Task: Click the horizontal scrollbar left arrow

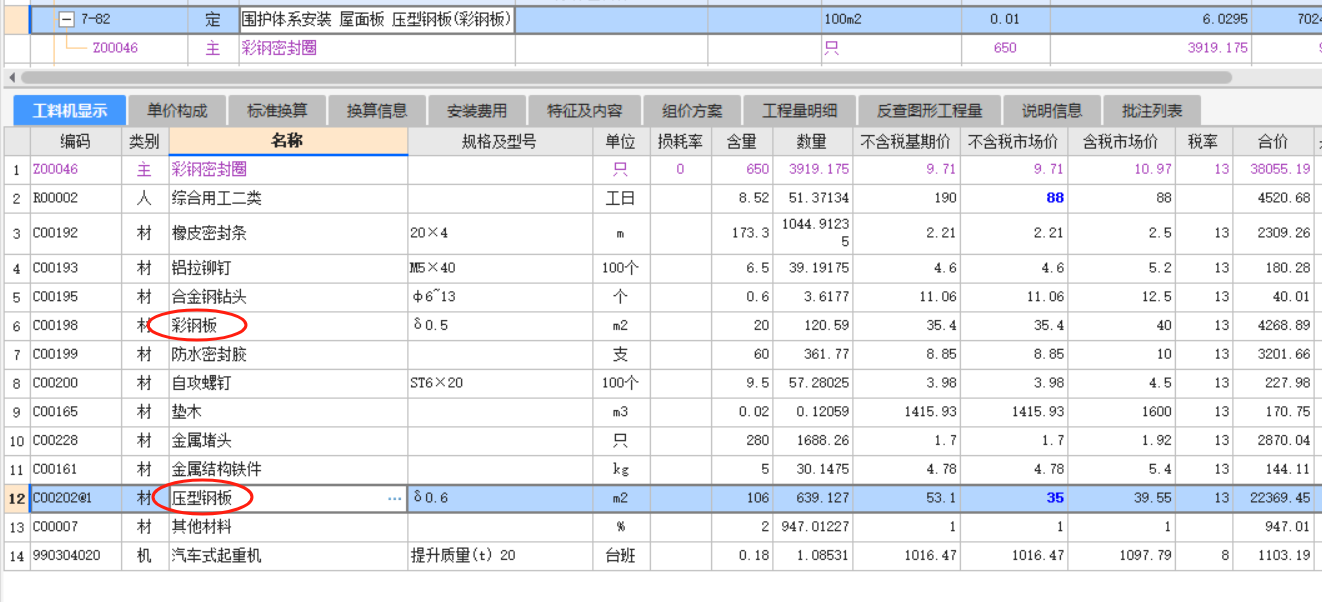Action: coord(12,77)
